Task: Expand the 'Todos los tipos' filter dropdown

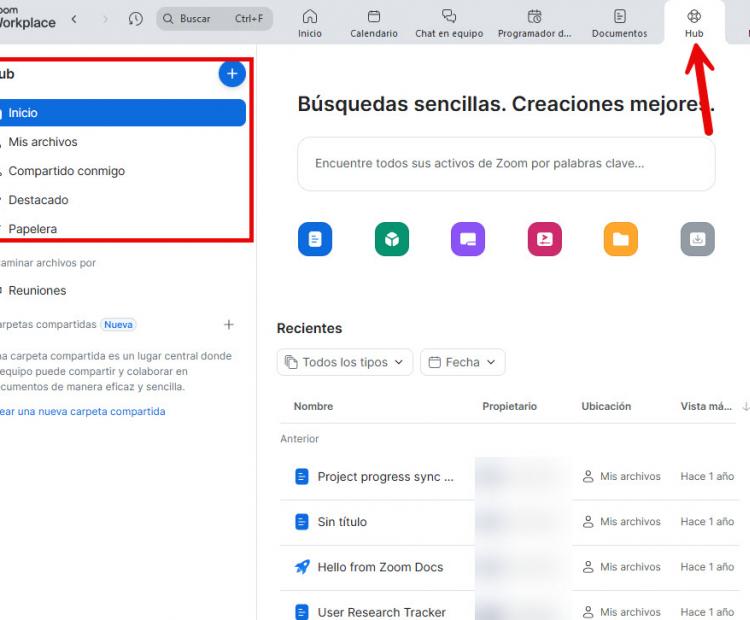Action: click(x=344, y=362)
